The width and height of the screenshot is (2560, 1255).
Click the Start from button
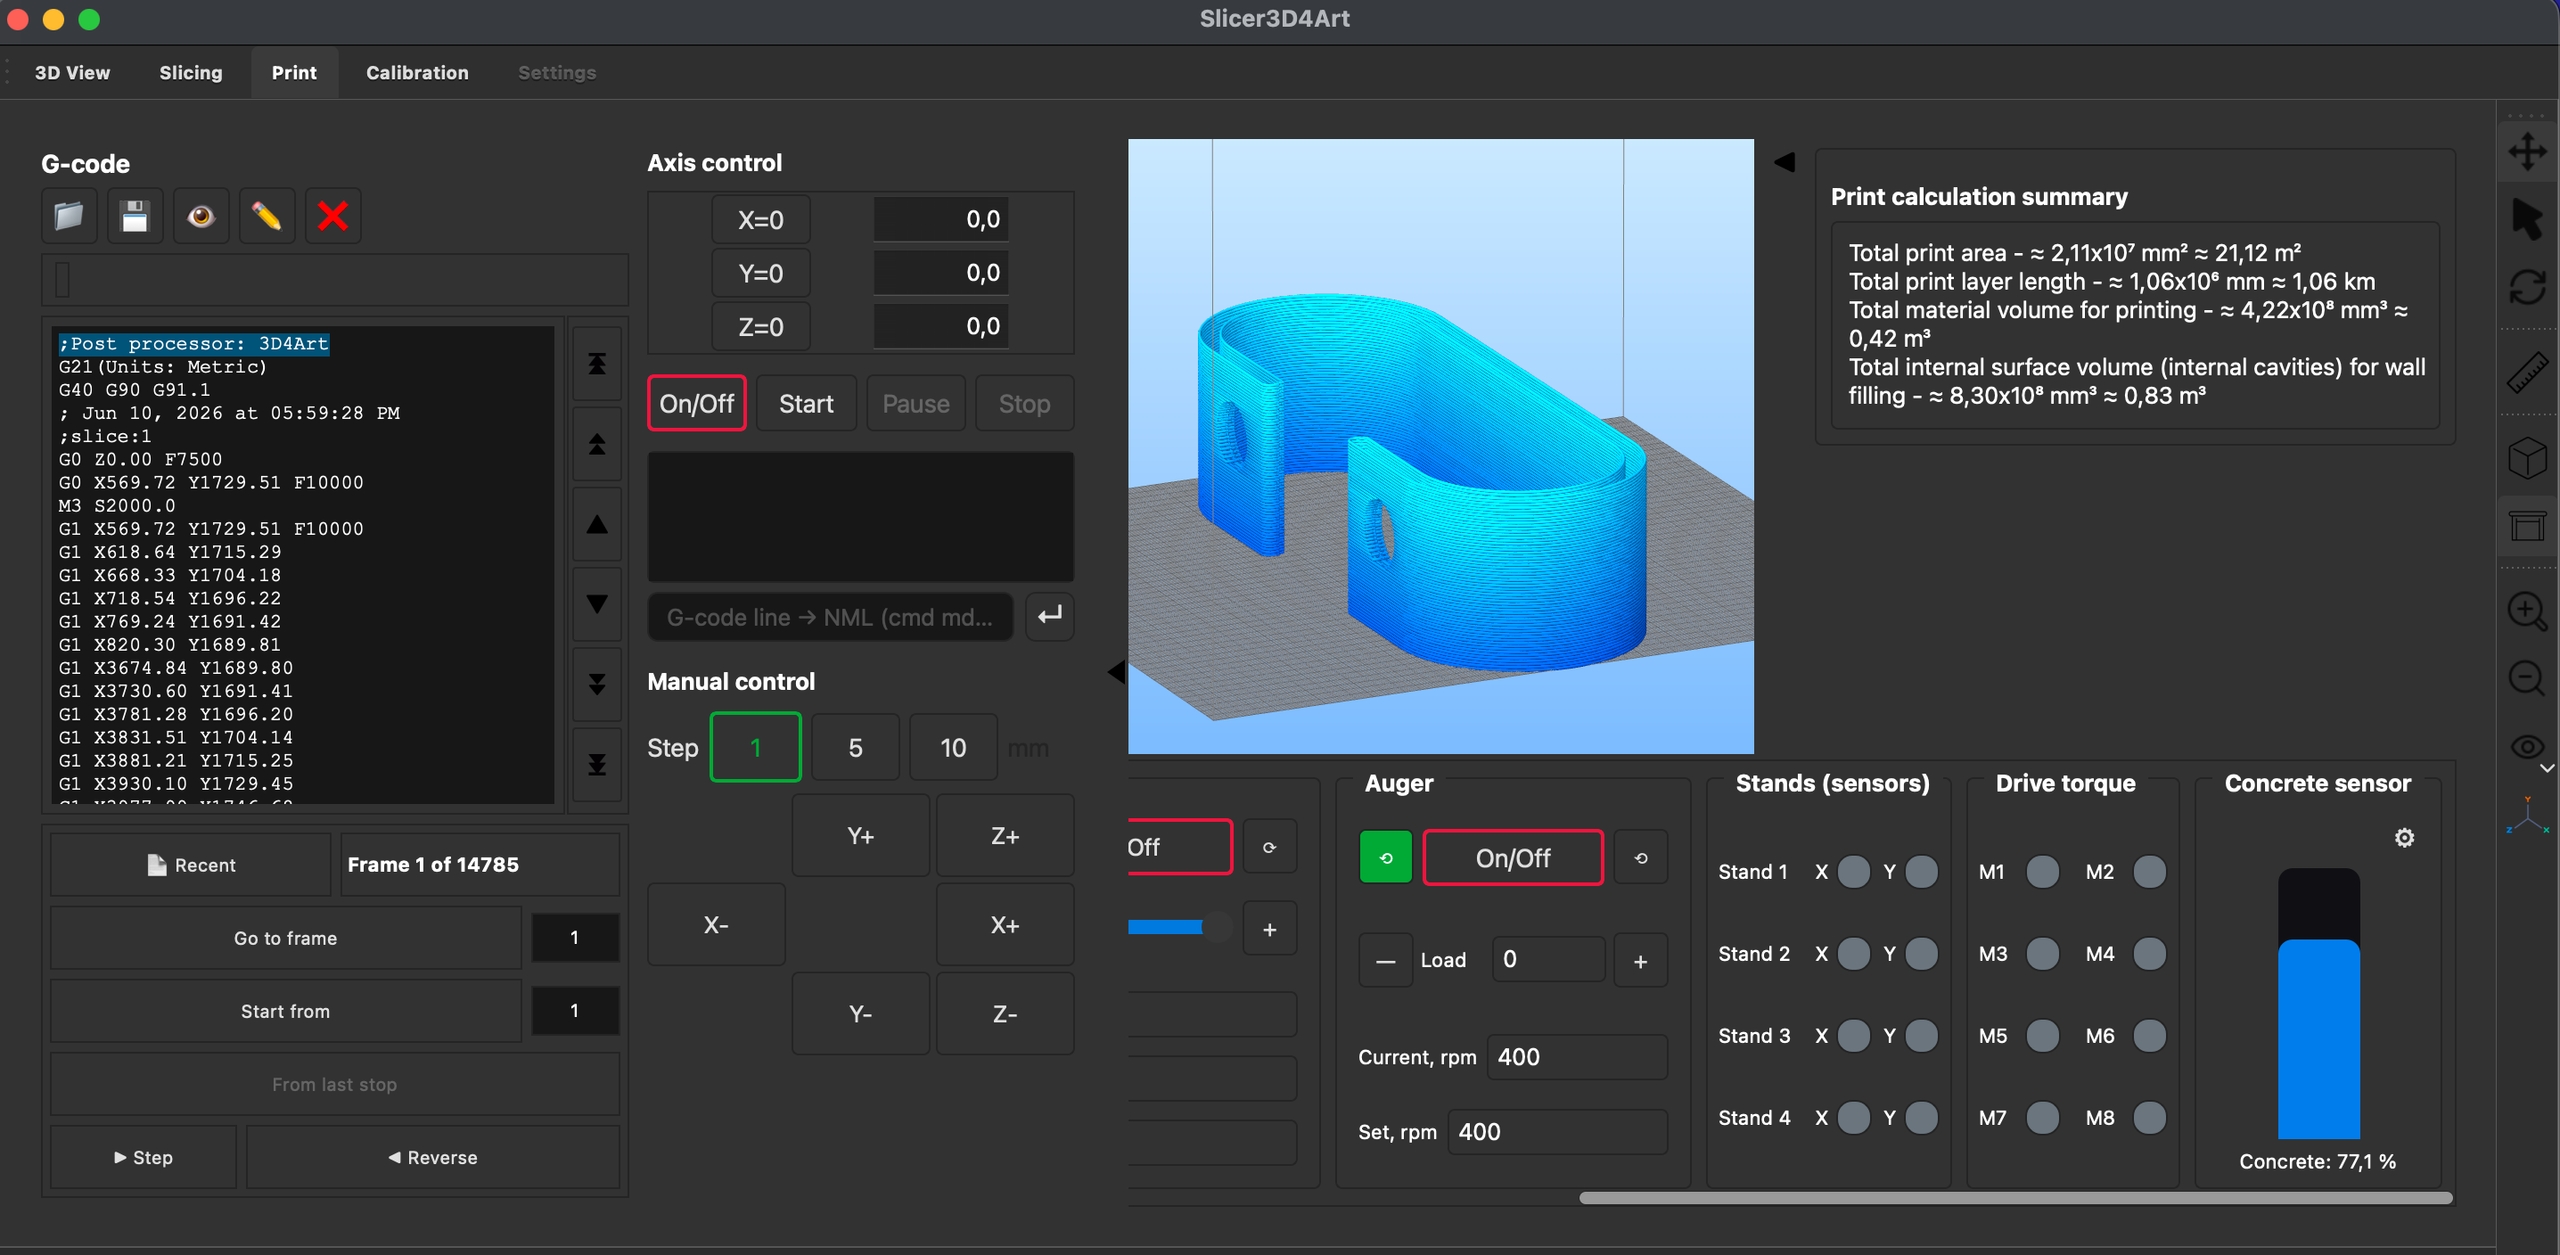pos(286,1011)
